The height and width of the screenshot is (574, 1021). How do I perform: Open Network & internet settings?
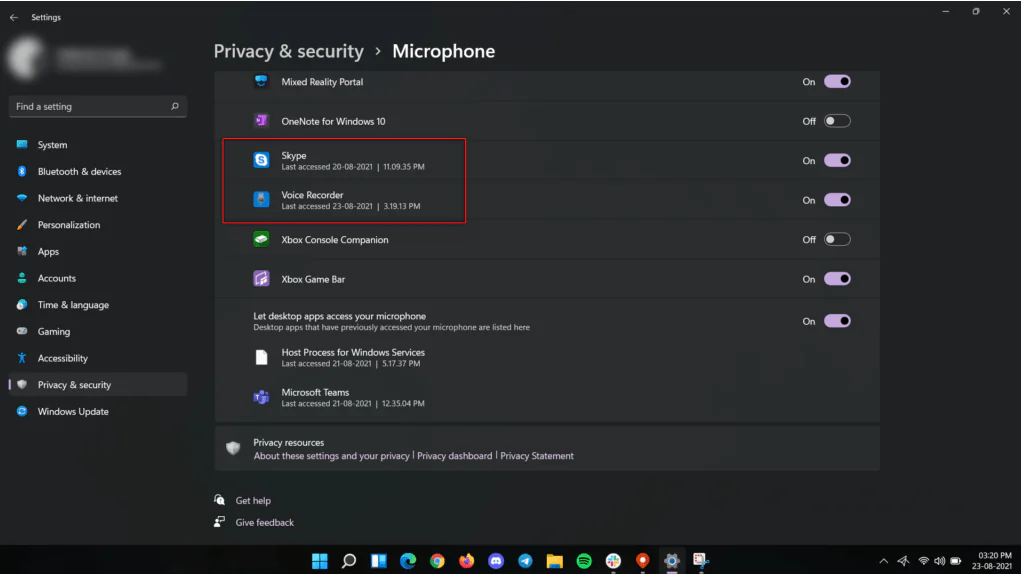[x=98, y=198]
